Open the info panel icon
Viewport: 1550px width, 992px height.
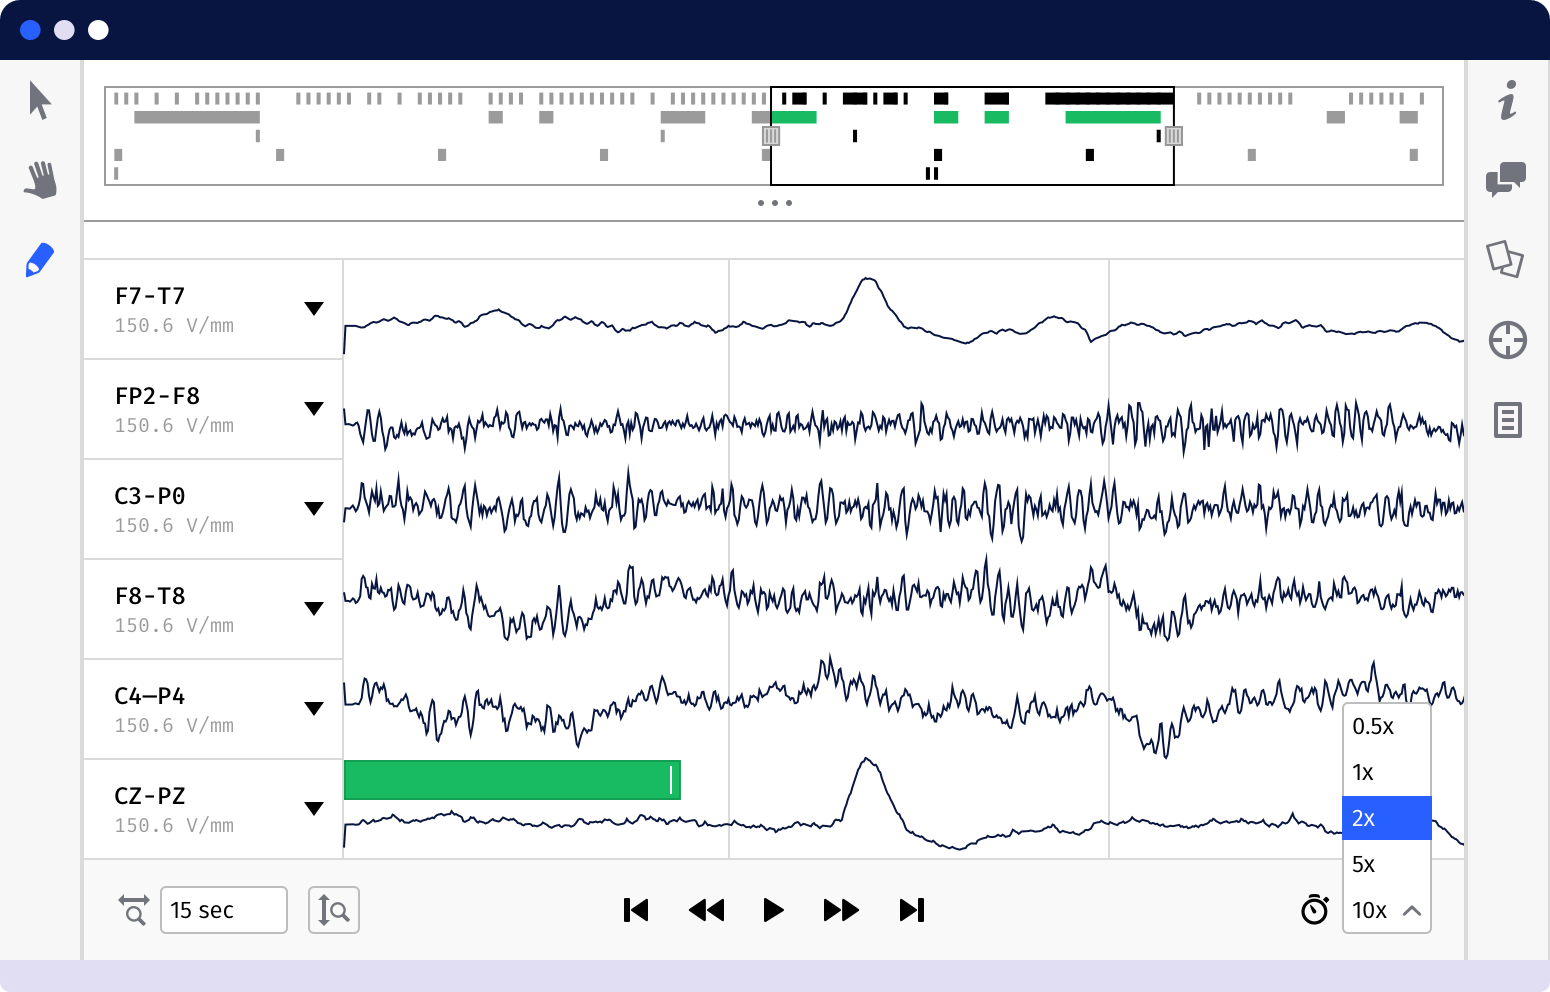point(1507,100)
